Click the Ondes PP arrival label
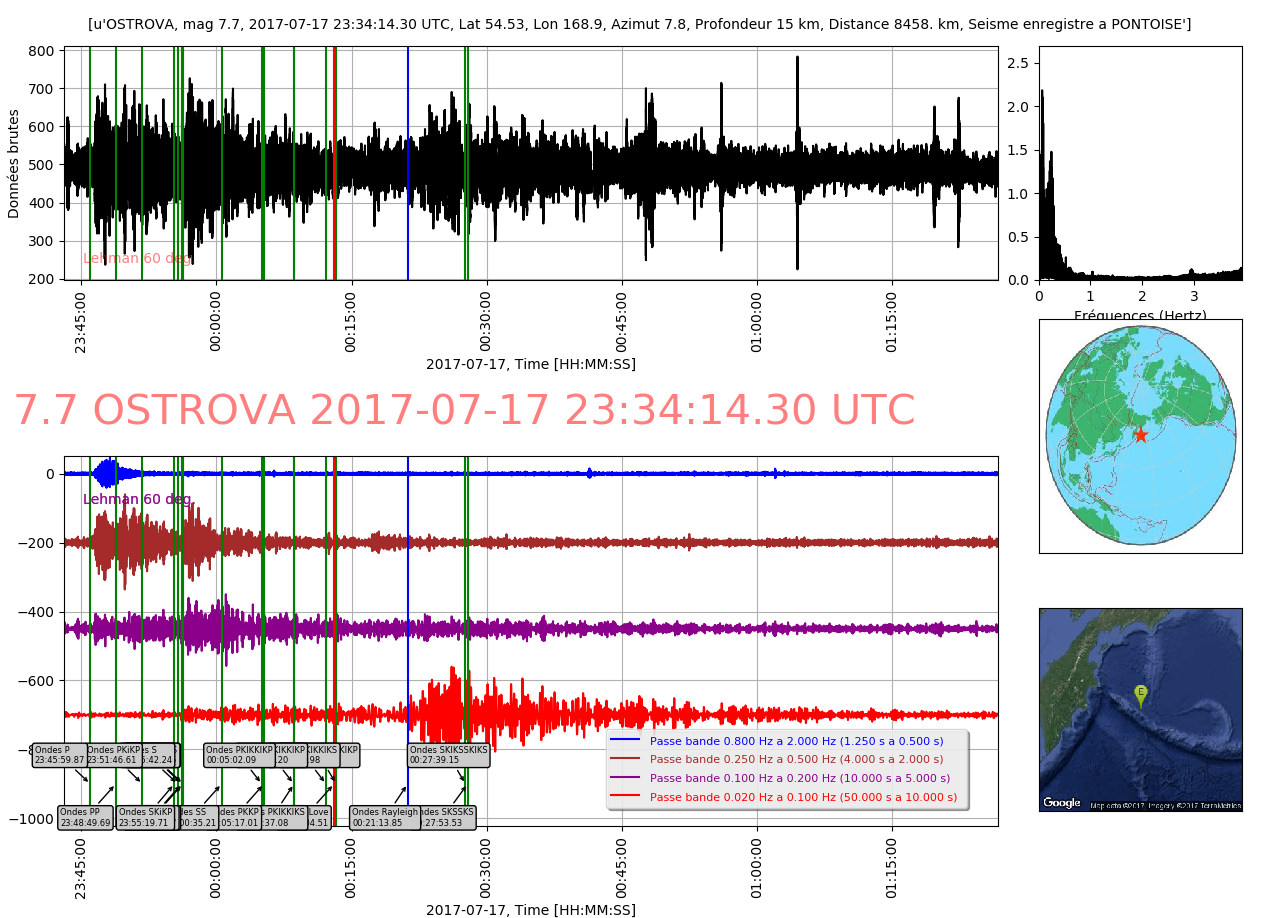Image resolution: width=1280 pixels, height=918 pixels. point(85,818)
